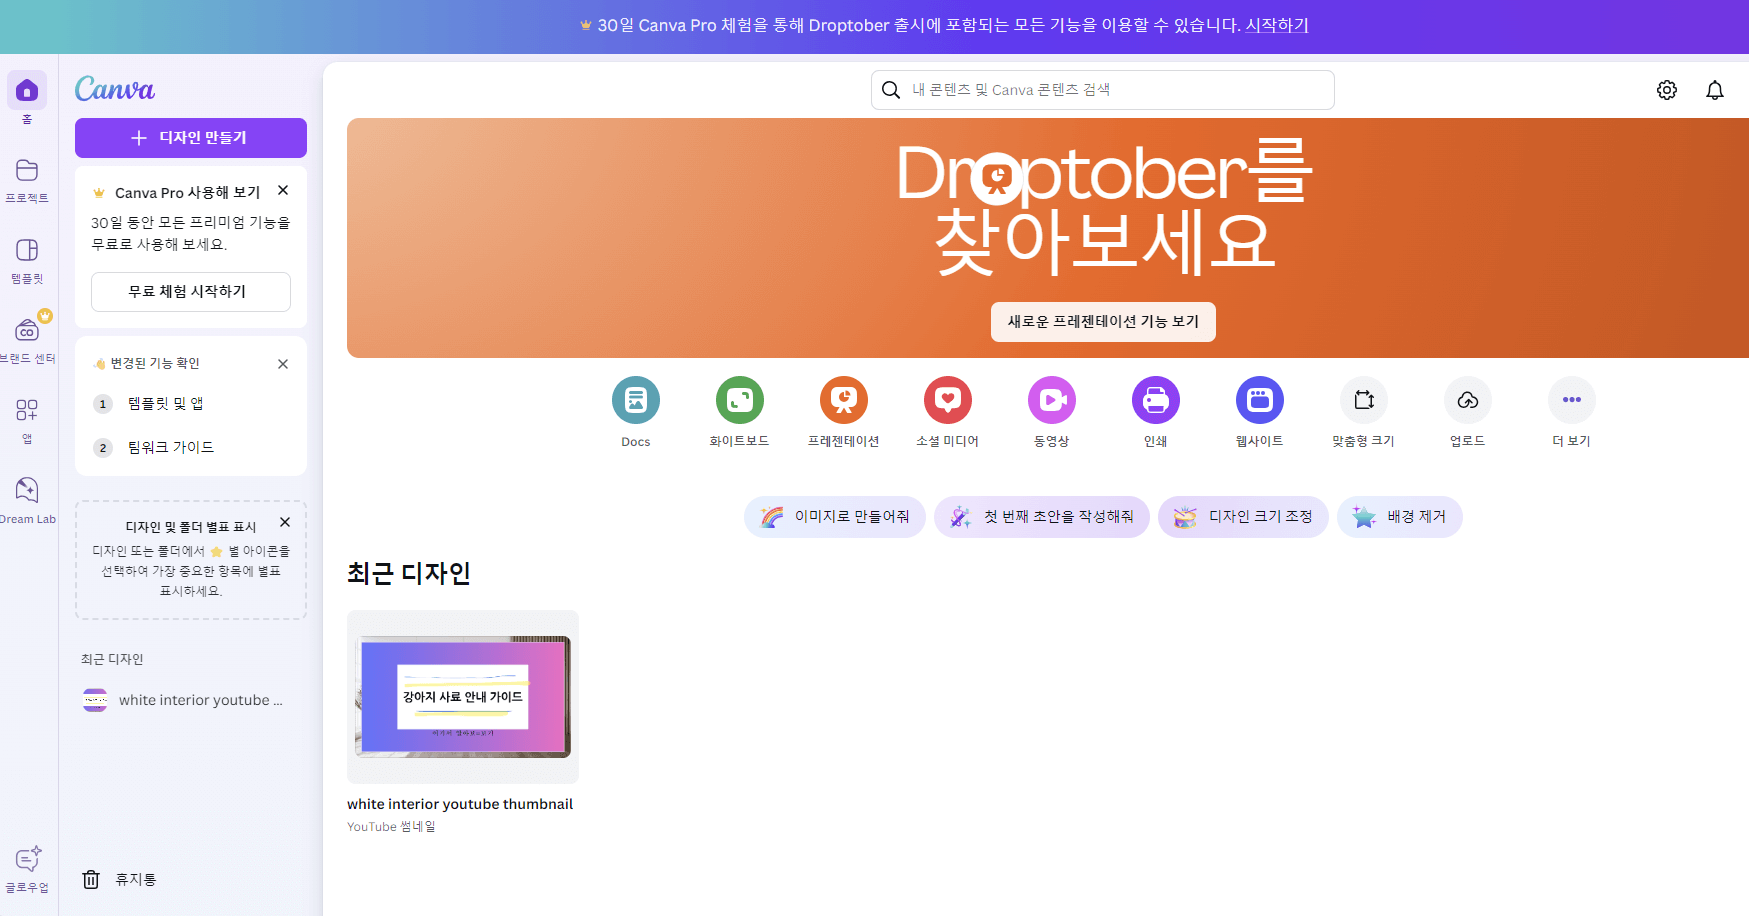Click the 시작하기 link in the banner

[1276, 25]
